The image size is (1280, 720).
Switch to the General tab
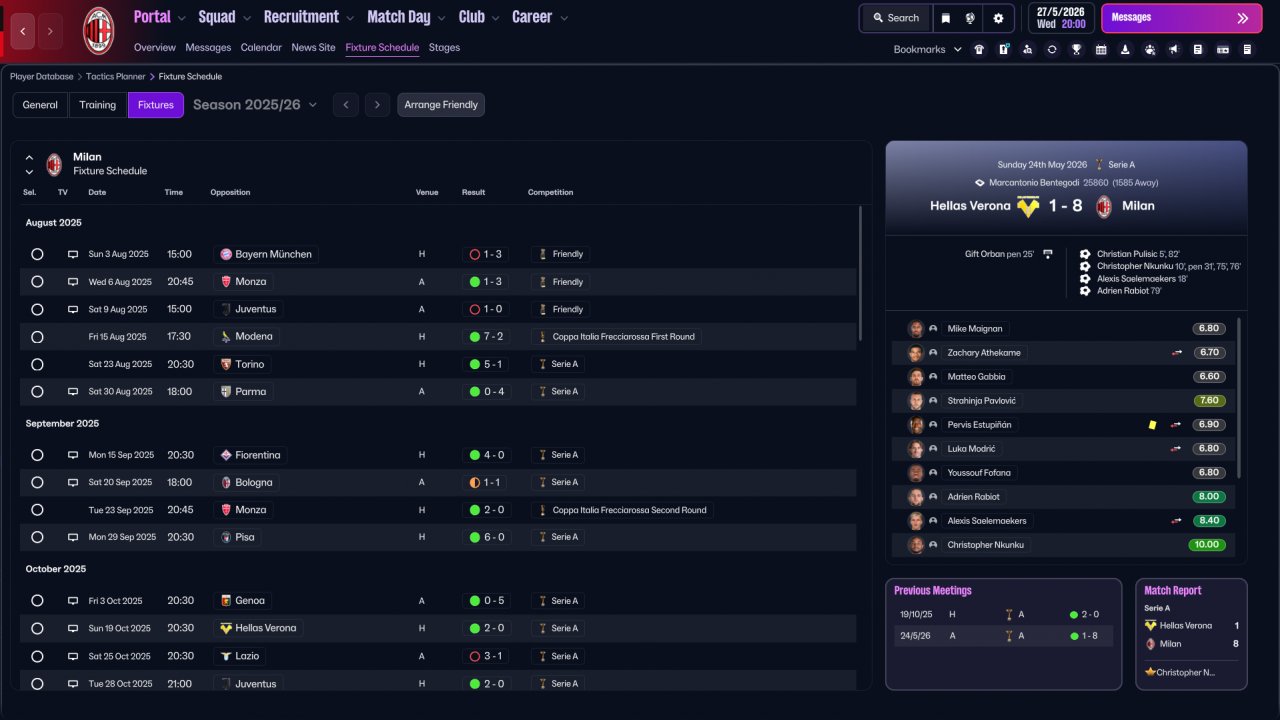[x=40, y=105]
